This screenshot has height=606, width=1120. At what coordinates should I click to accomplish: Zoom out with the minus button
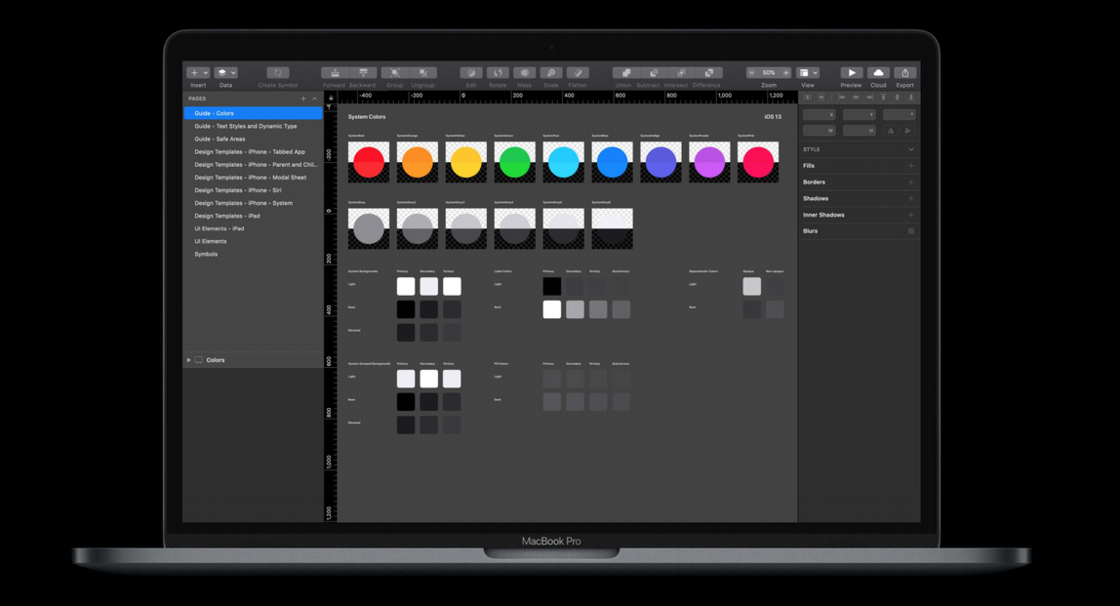(x=751, y=73)
